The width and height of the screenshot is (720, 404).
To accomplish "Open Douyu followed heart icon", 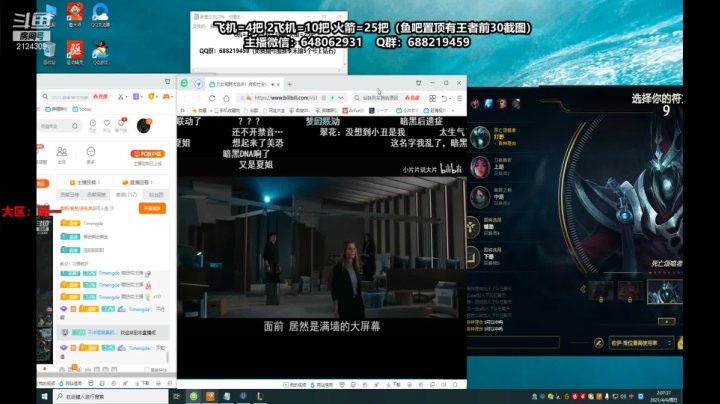I will coord(107,123).
